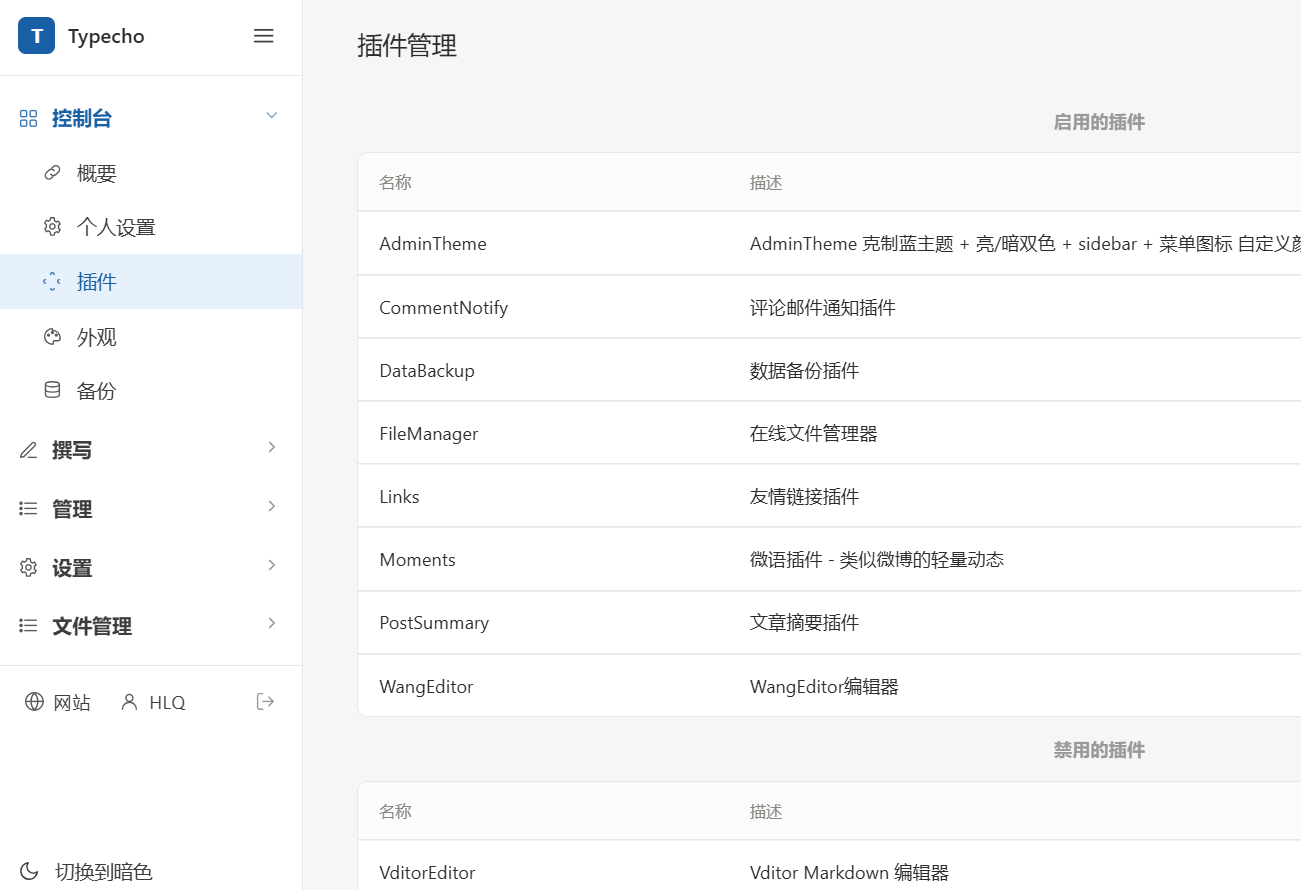Click the CommentNotify plugin name
Viewport: 1301px width, 890px height.
tap(444, 308)
